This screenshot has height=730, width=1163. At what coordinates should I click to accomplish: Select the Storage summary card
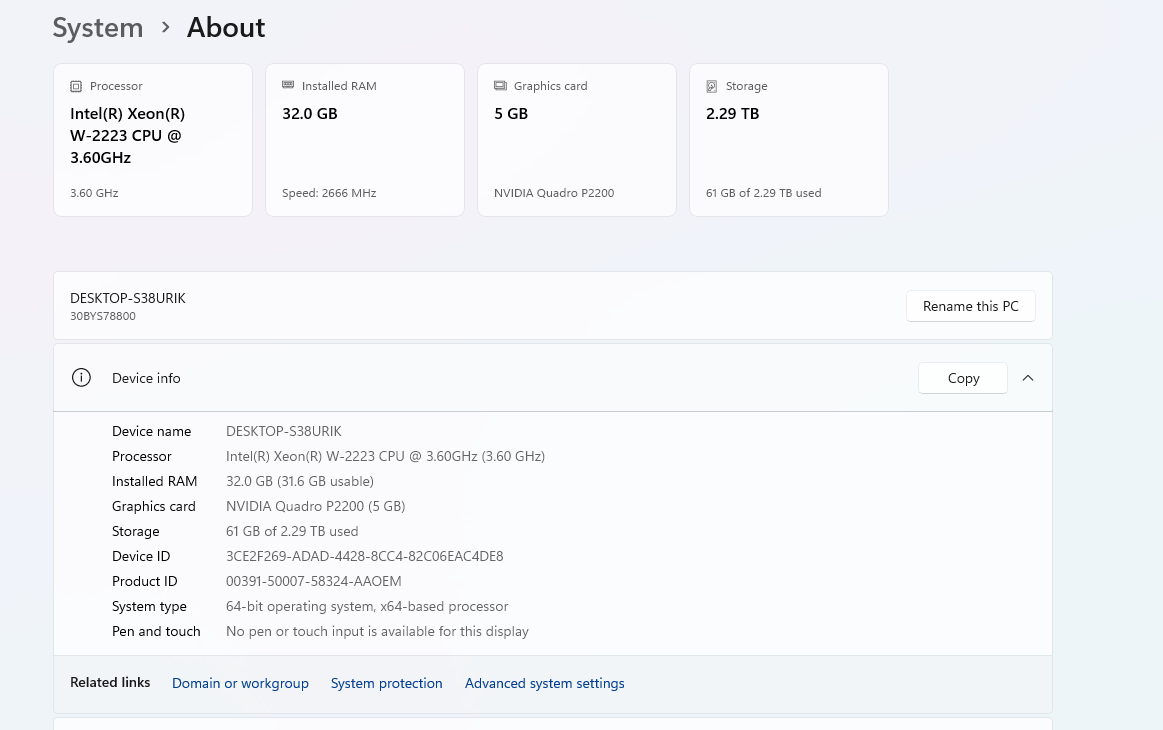[789, 140]
